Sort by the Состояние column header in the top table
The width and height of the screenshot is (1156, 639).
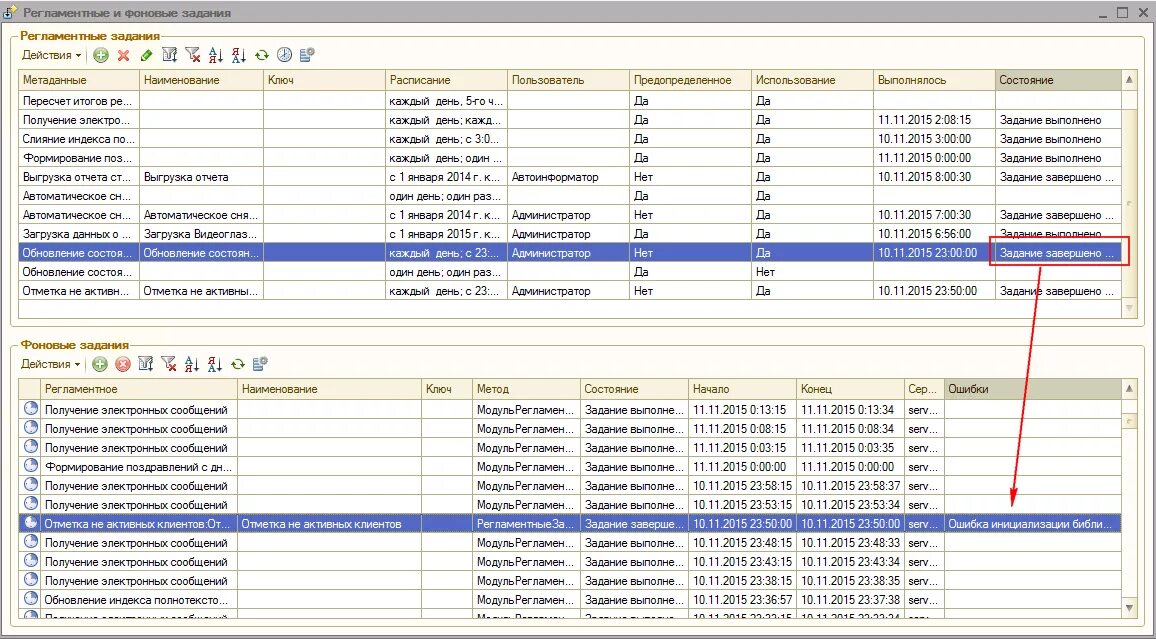point(1058,80)
